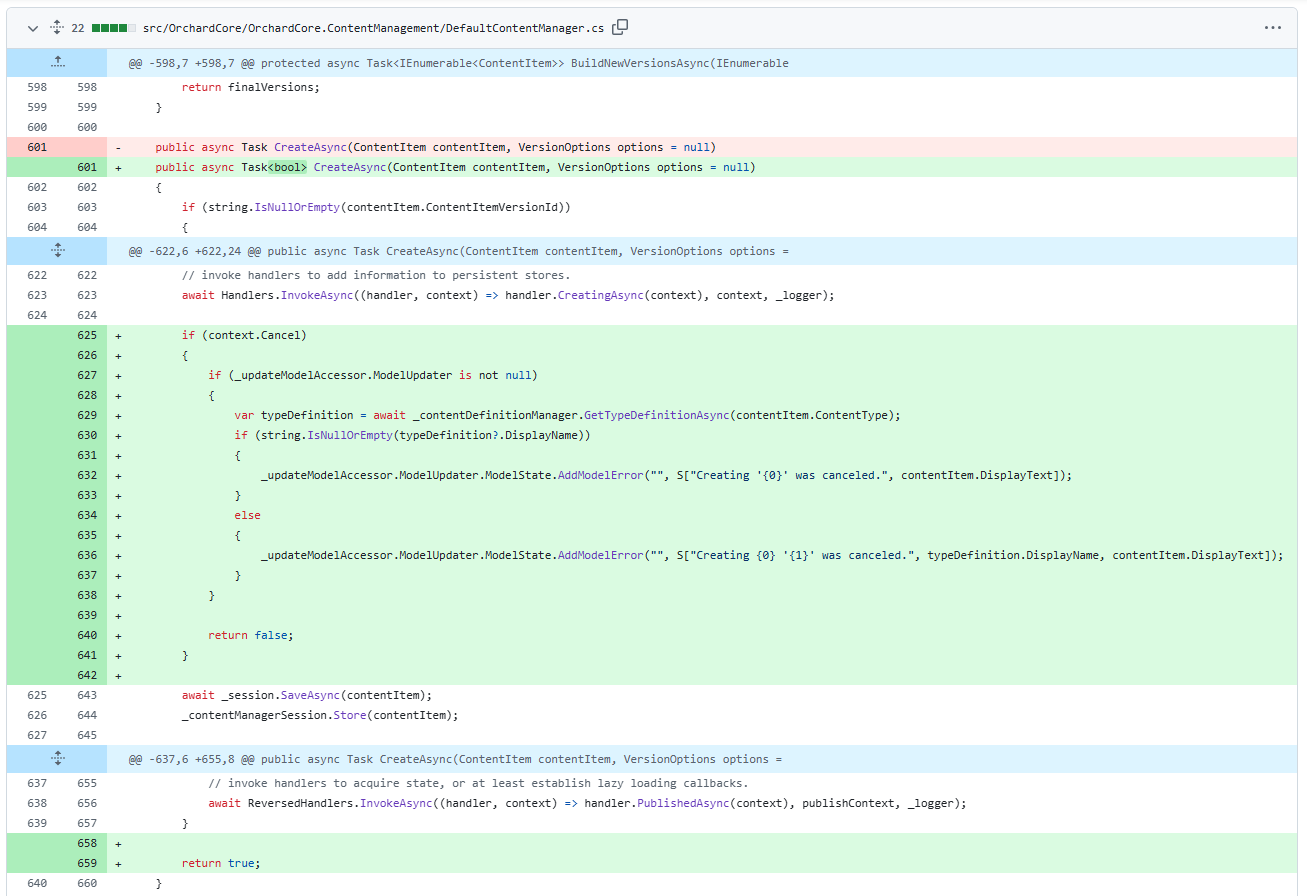Click the 'else' line at 634

247,515
